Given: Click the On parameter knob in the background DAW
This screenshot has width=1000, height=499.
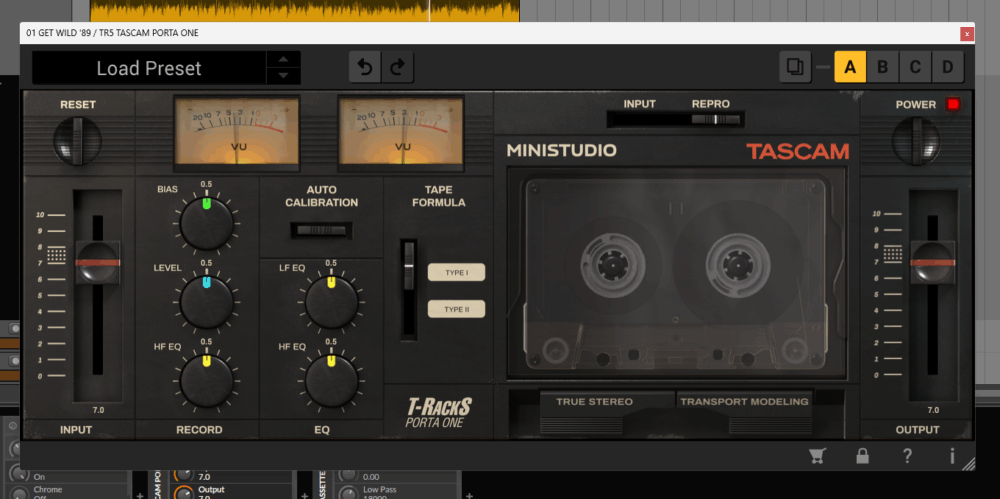Looking at the screenshot, I should tap(19, 475).
